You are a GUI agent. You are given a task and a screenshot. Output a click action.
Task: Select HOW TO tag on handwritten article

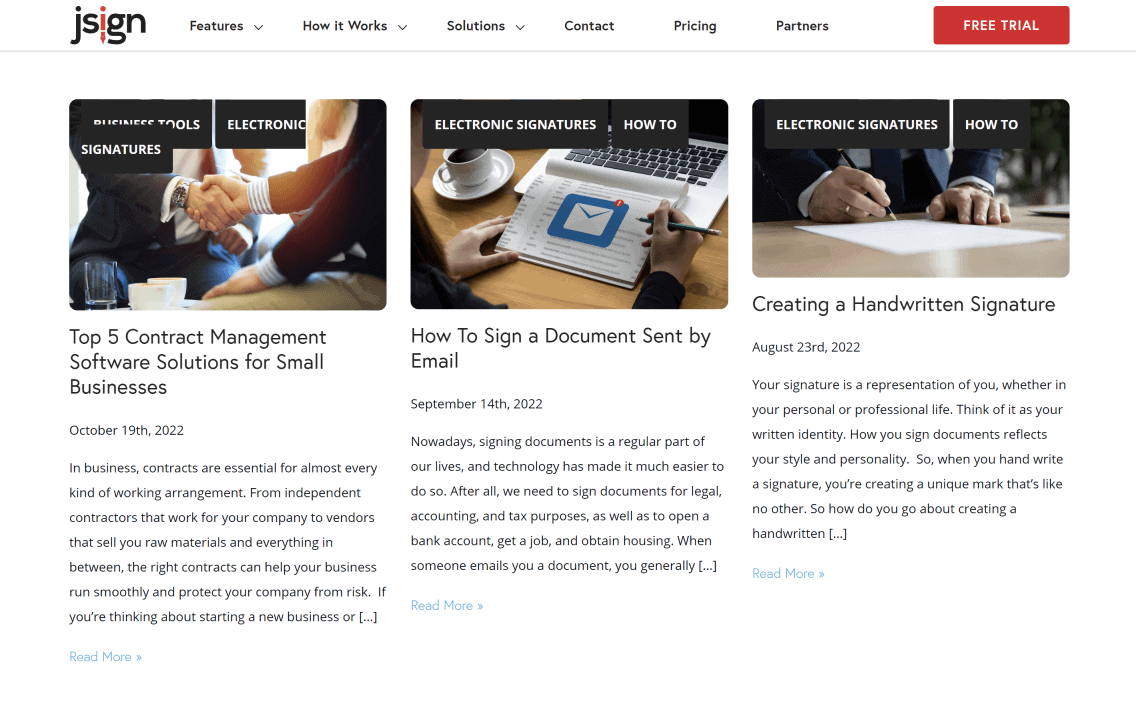point(991,125)
